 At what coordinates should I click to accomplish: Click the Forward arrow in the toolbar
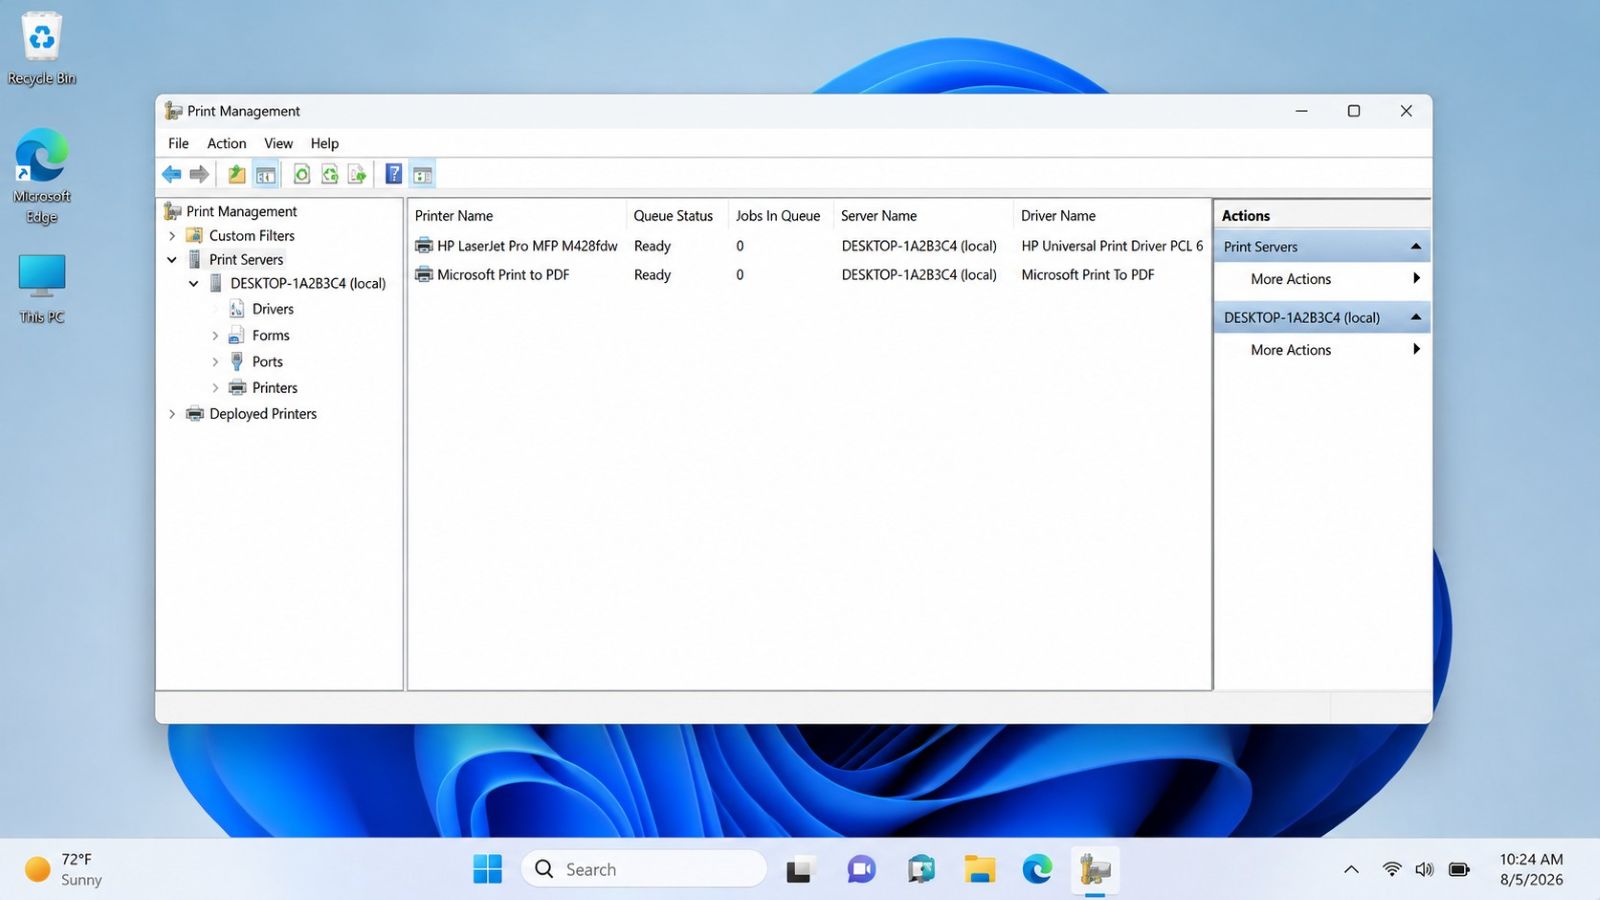[x=199, y=174]
